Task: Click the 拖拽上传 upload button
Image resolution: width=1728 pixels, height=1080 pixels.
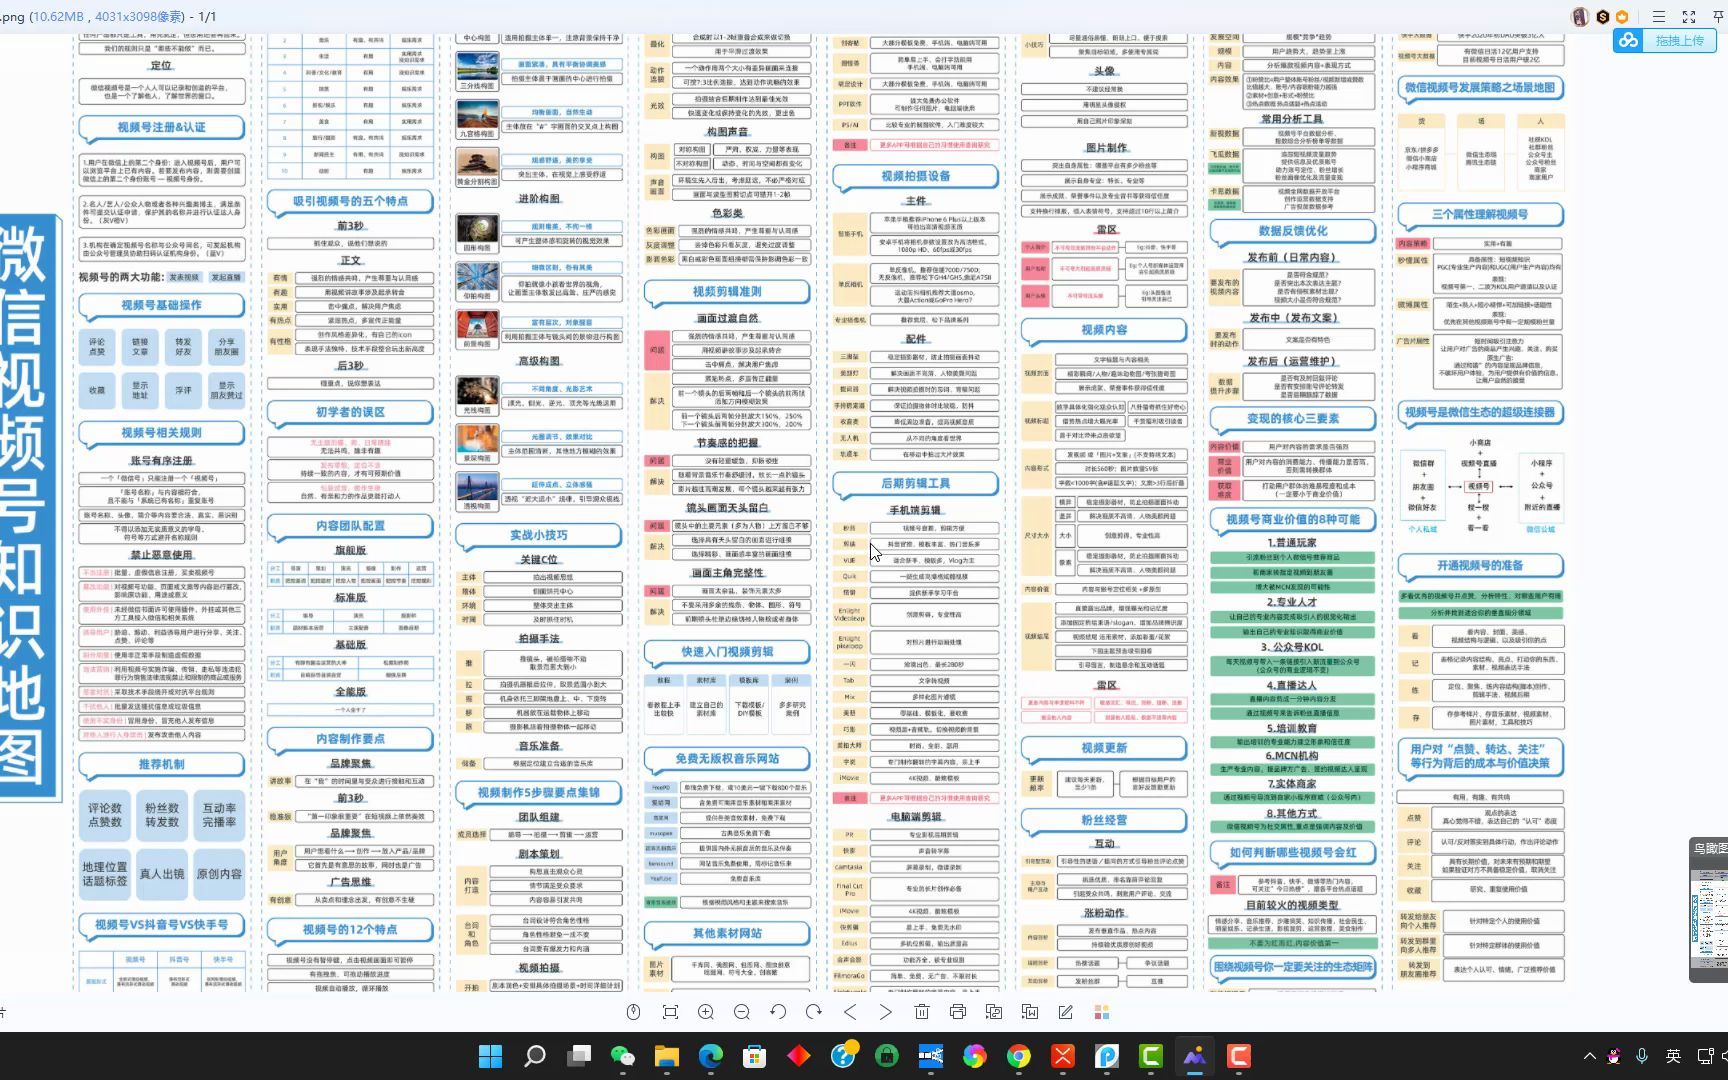Action: pyautogui.click(x=1665, y=40)
